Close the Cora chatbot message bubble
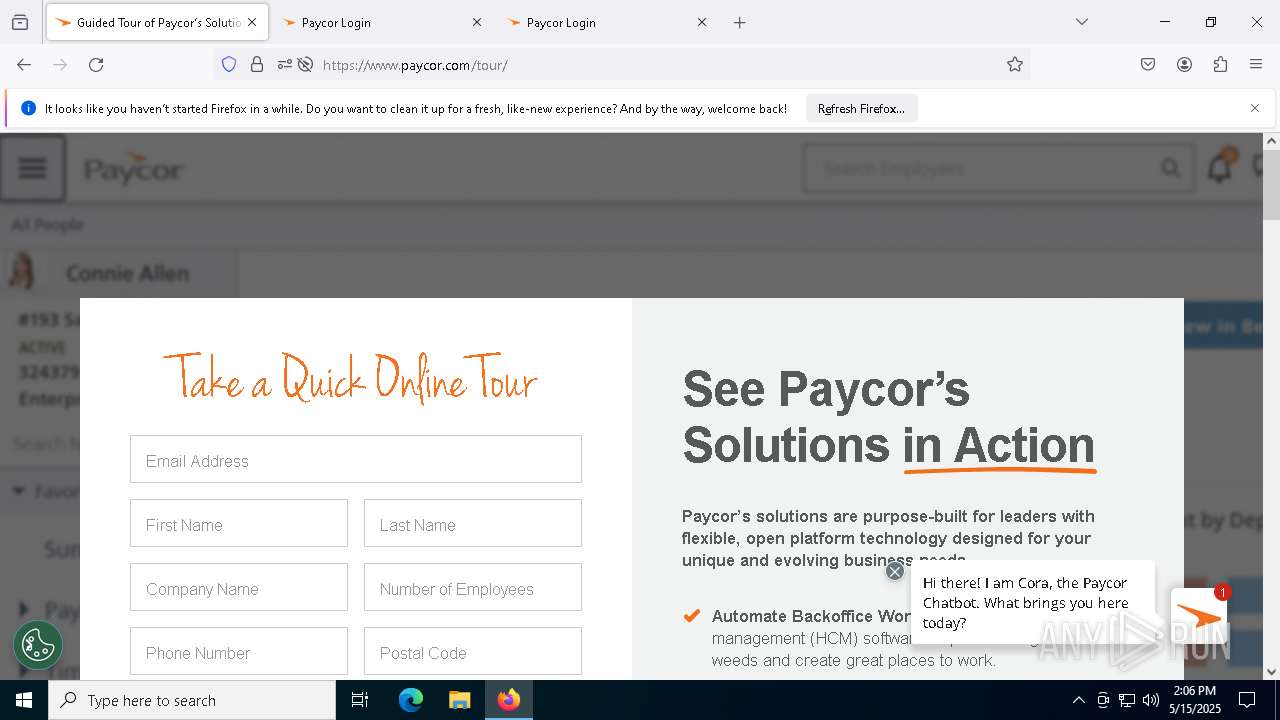 pyautogui.click(x=895, y=571)
